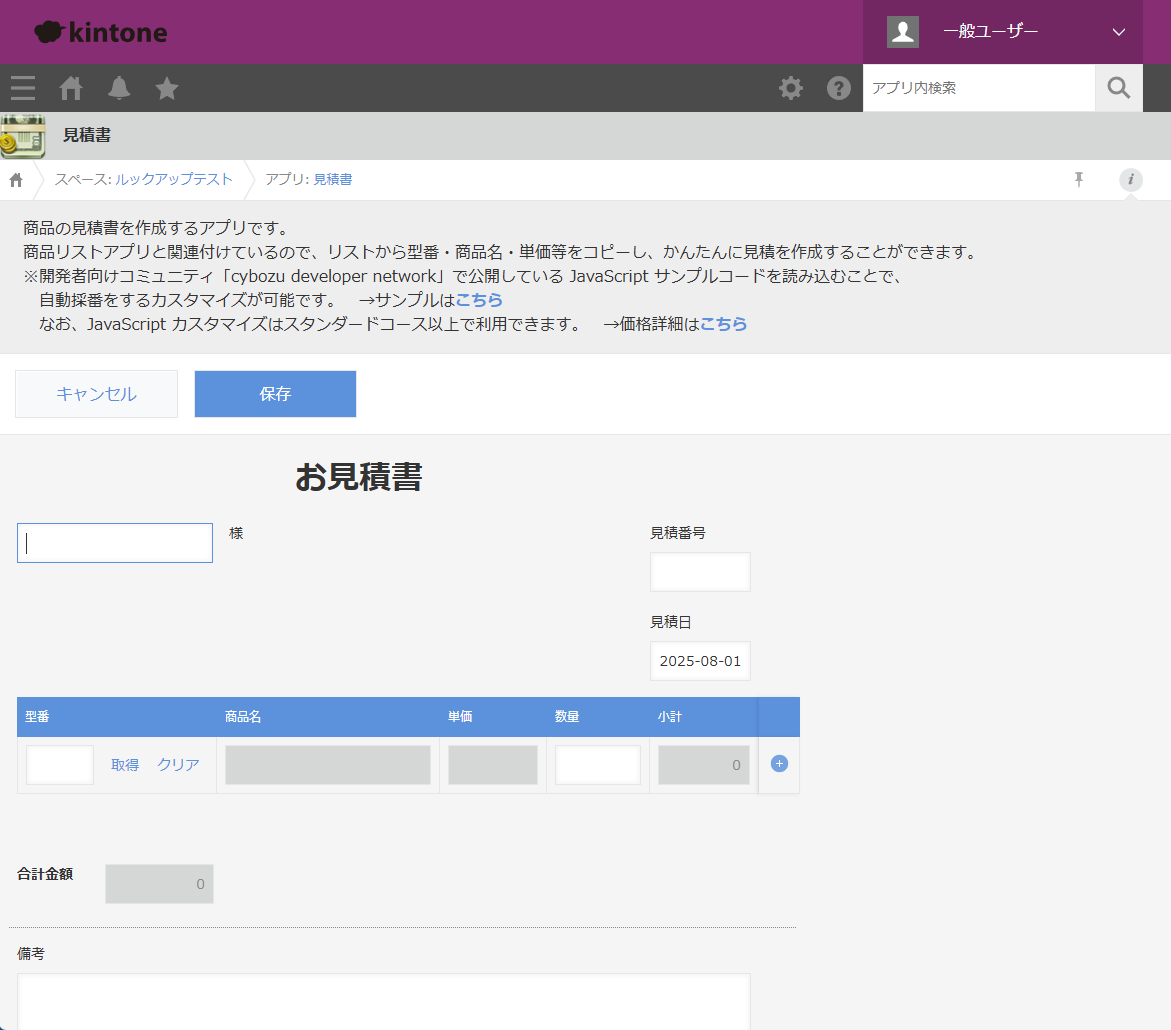Click the 保存 button

coord(275,394)
